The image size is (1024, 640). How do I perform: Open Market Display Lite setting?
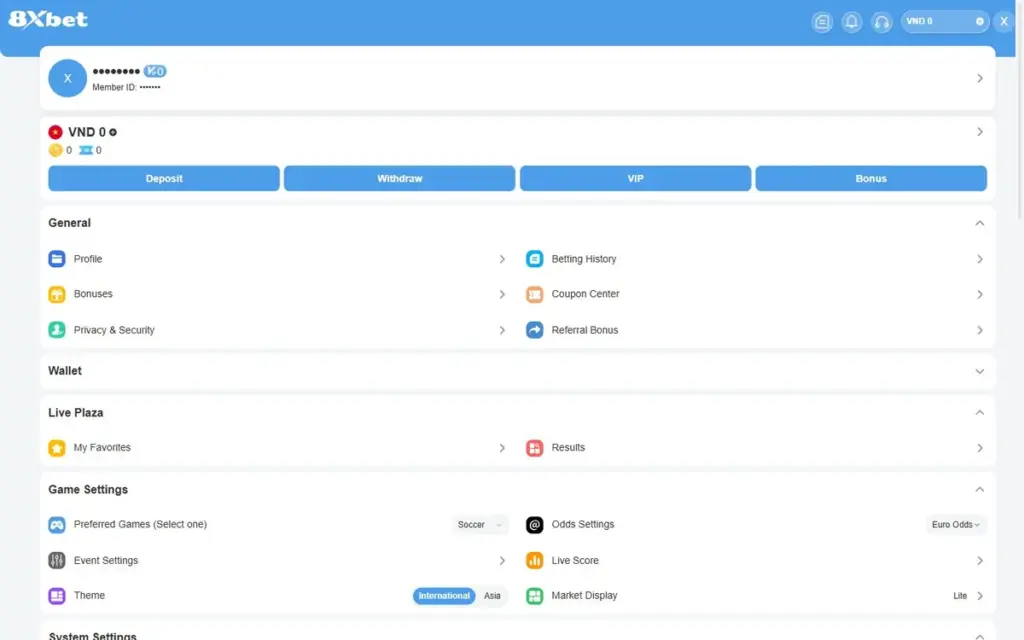(x=968, y=596)
